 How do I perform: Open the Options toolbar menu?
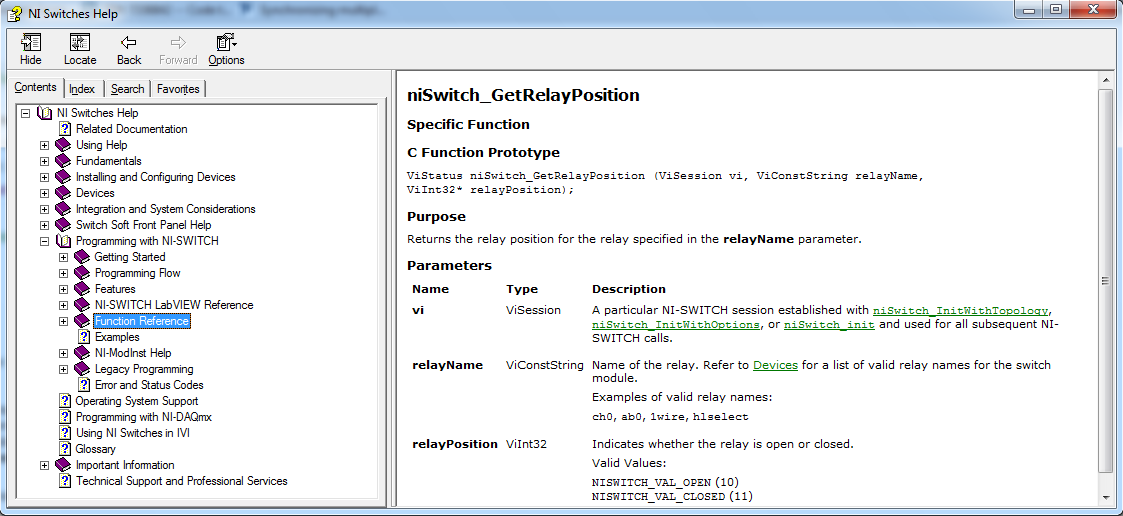tap(226, 49)
